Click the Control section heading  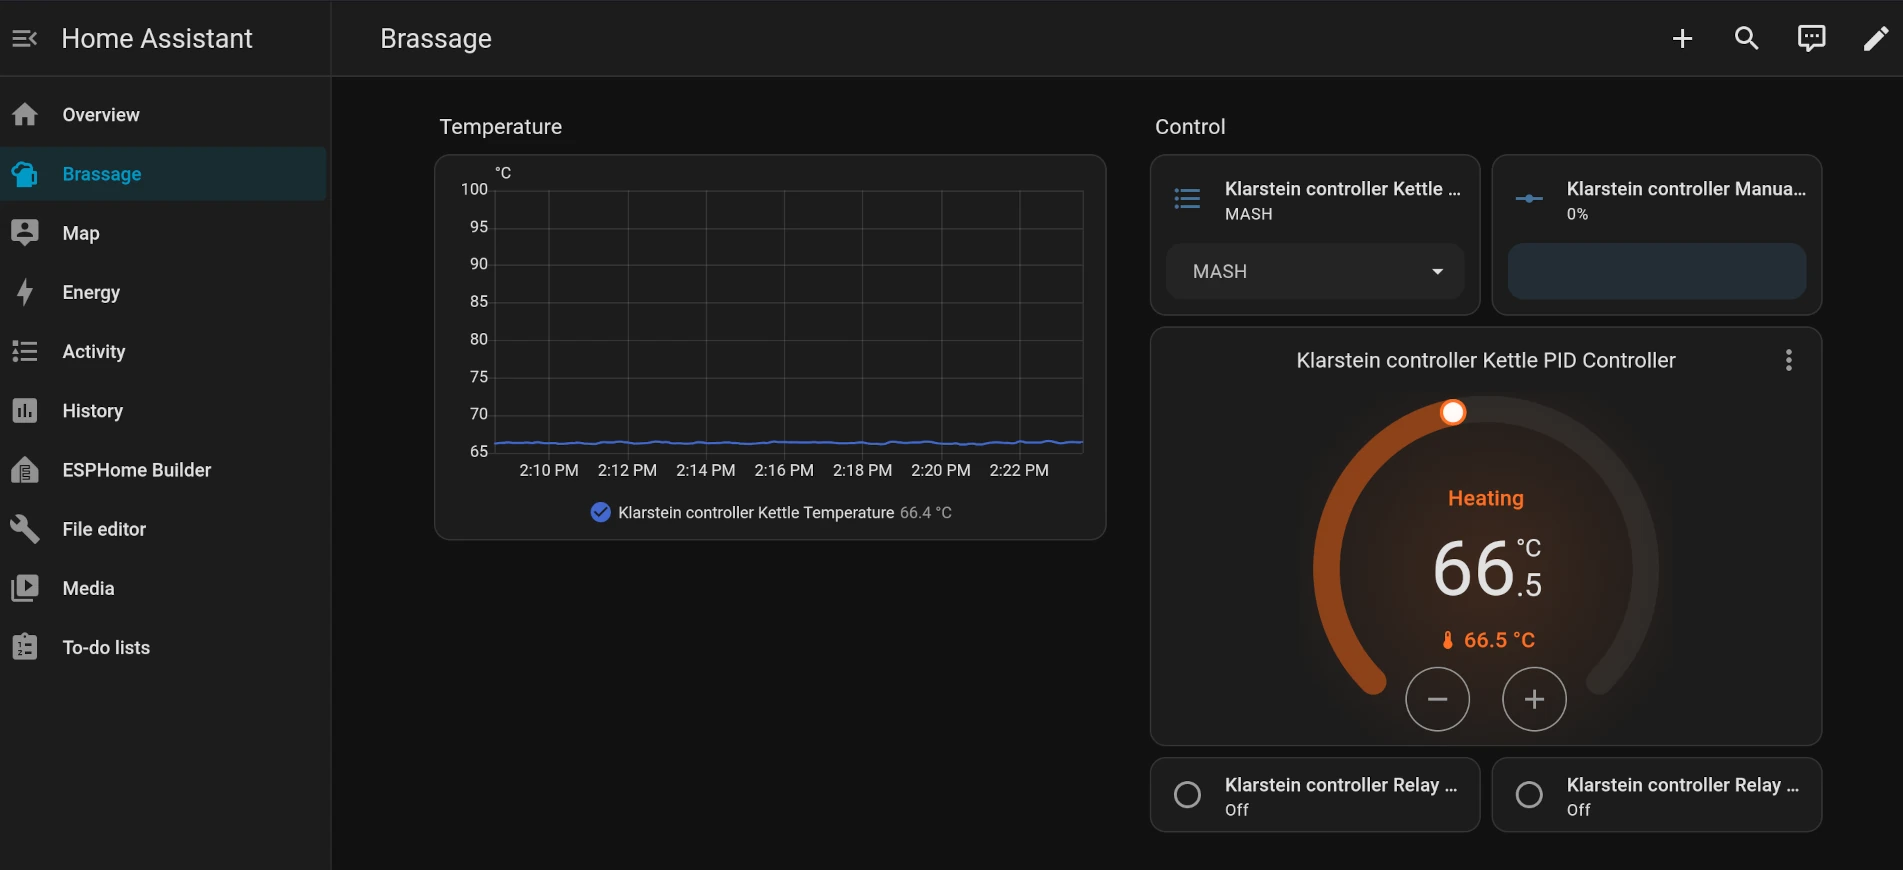(x=1190, y=127)
